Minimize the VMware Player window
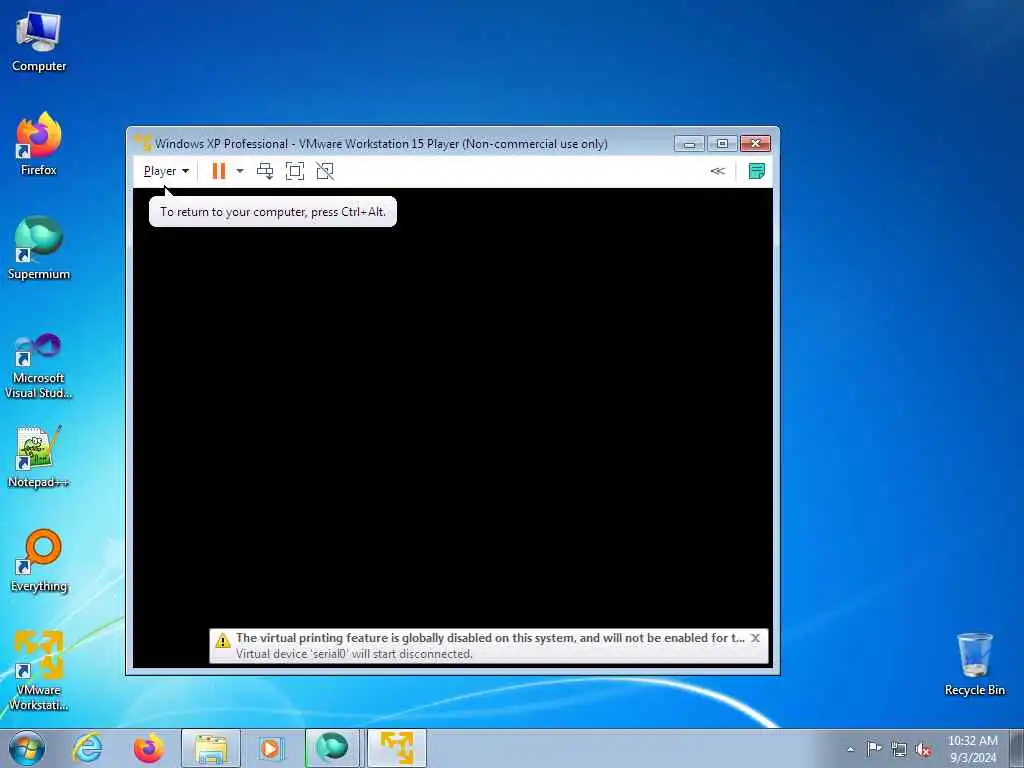The height and width of the screenshot is (768, 1024). [x=689, y=143]
